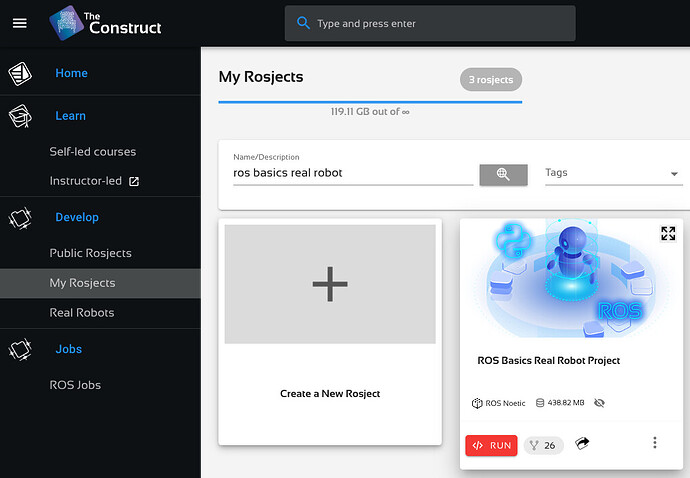The height and width of the screenshot is (478, 690).
Task: Click the search magnifier button beside Name/Description
Action: [503, 174]
